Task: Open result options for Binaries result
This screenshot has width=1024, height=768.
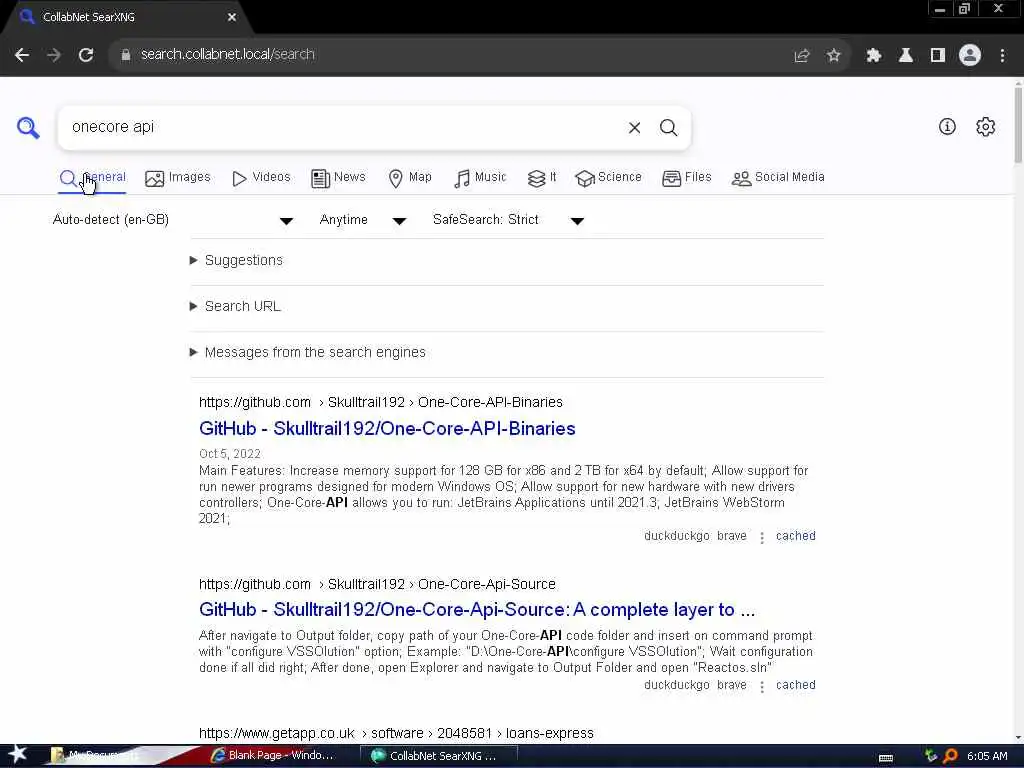Action: 761,537
